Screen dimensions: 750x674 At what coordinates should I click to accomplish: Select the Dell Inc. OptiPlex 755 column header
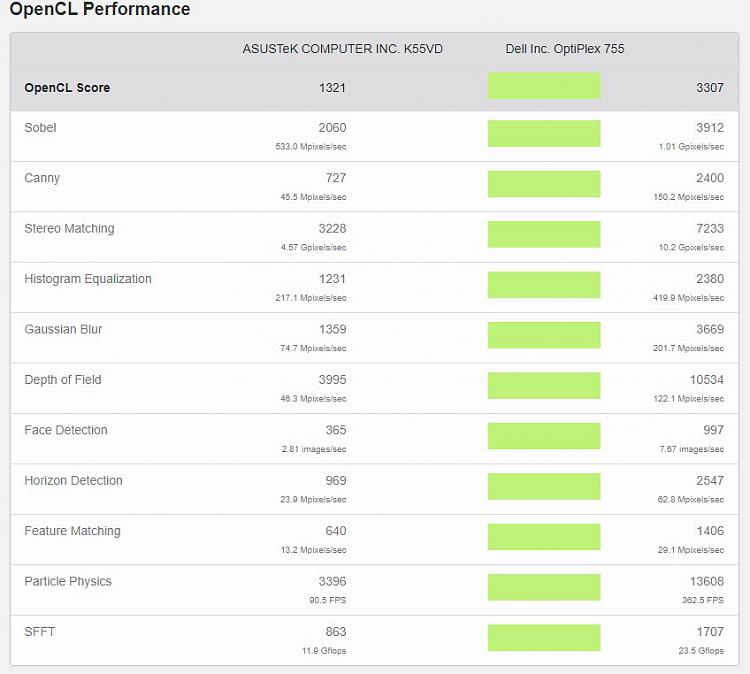pos(565,49)
